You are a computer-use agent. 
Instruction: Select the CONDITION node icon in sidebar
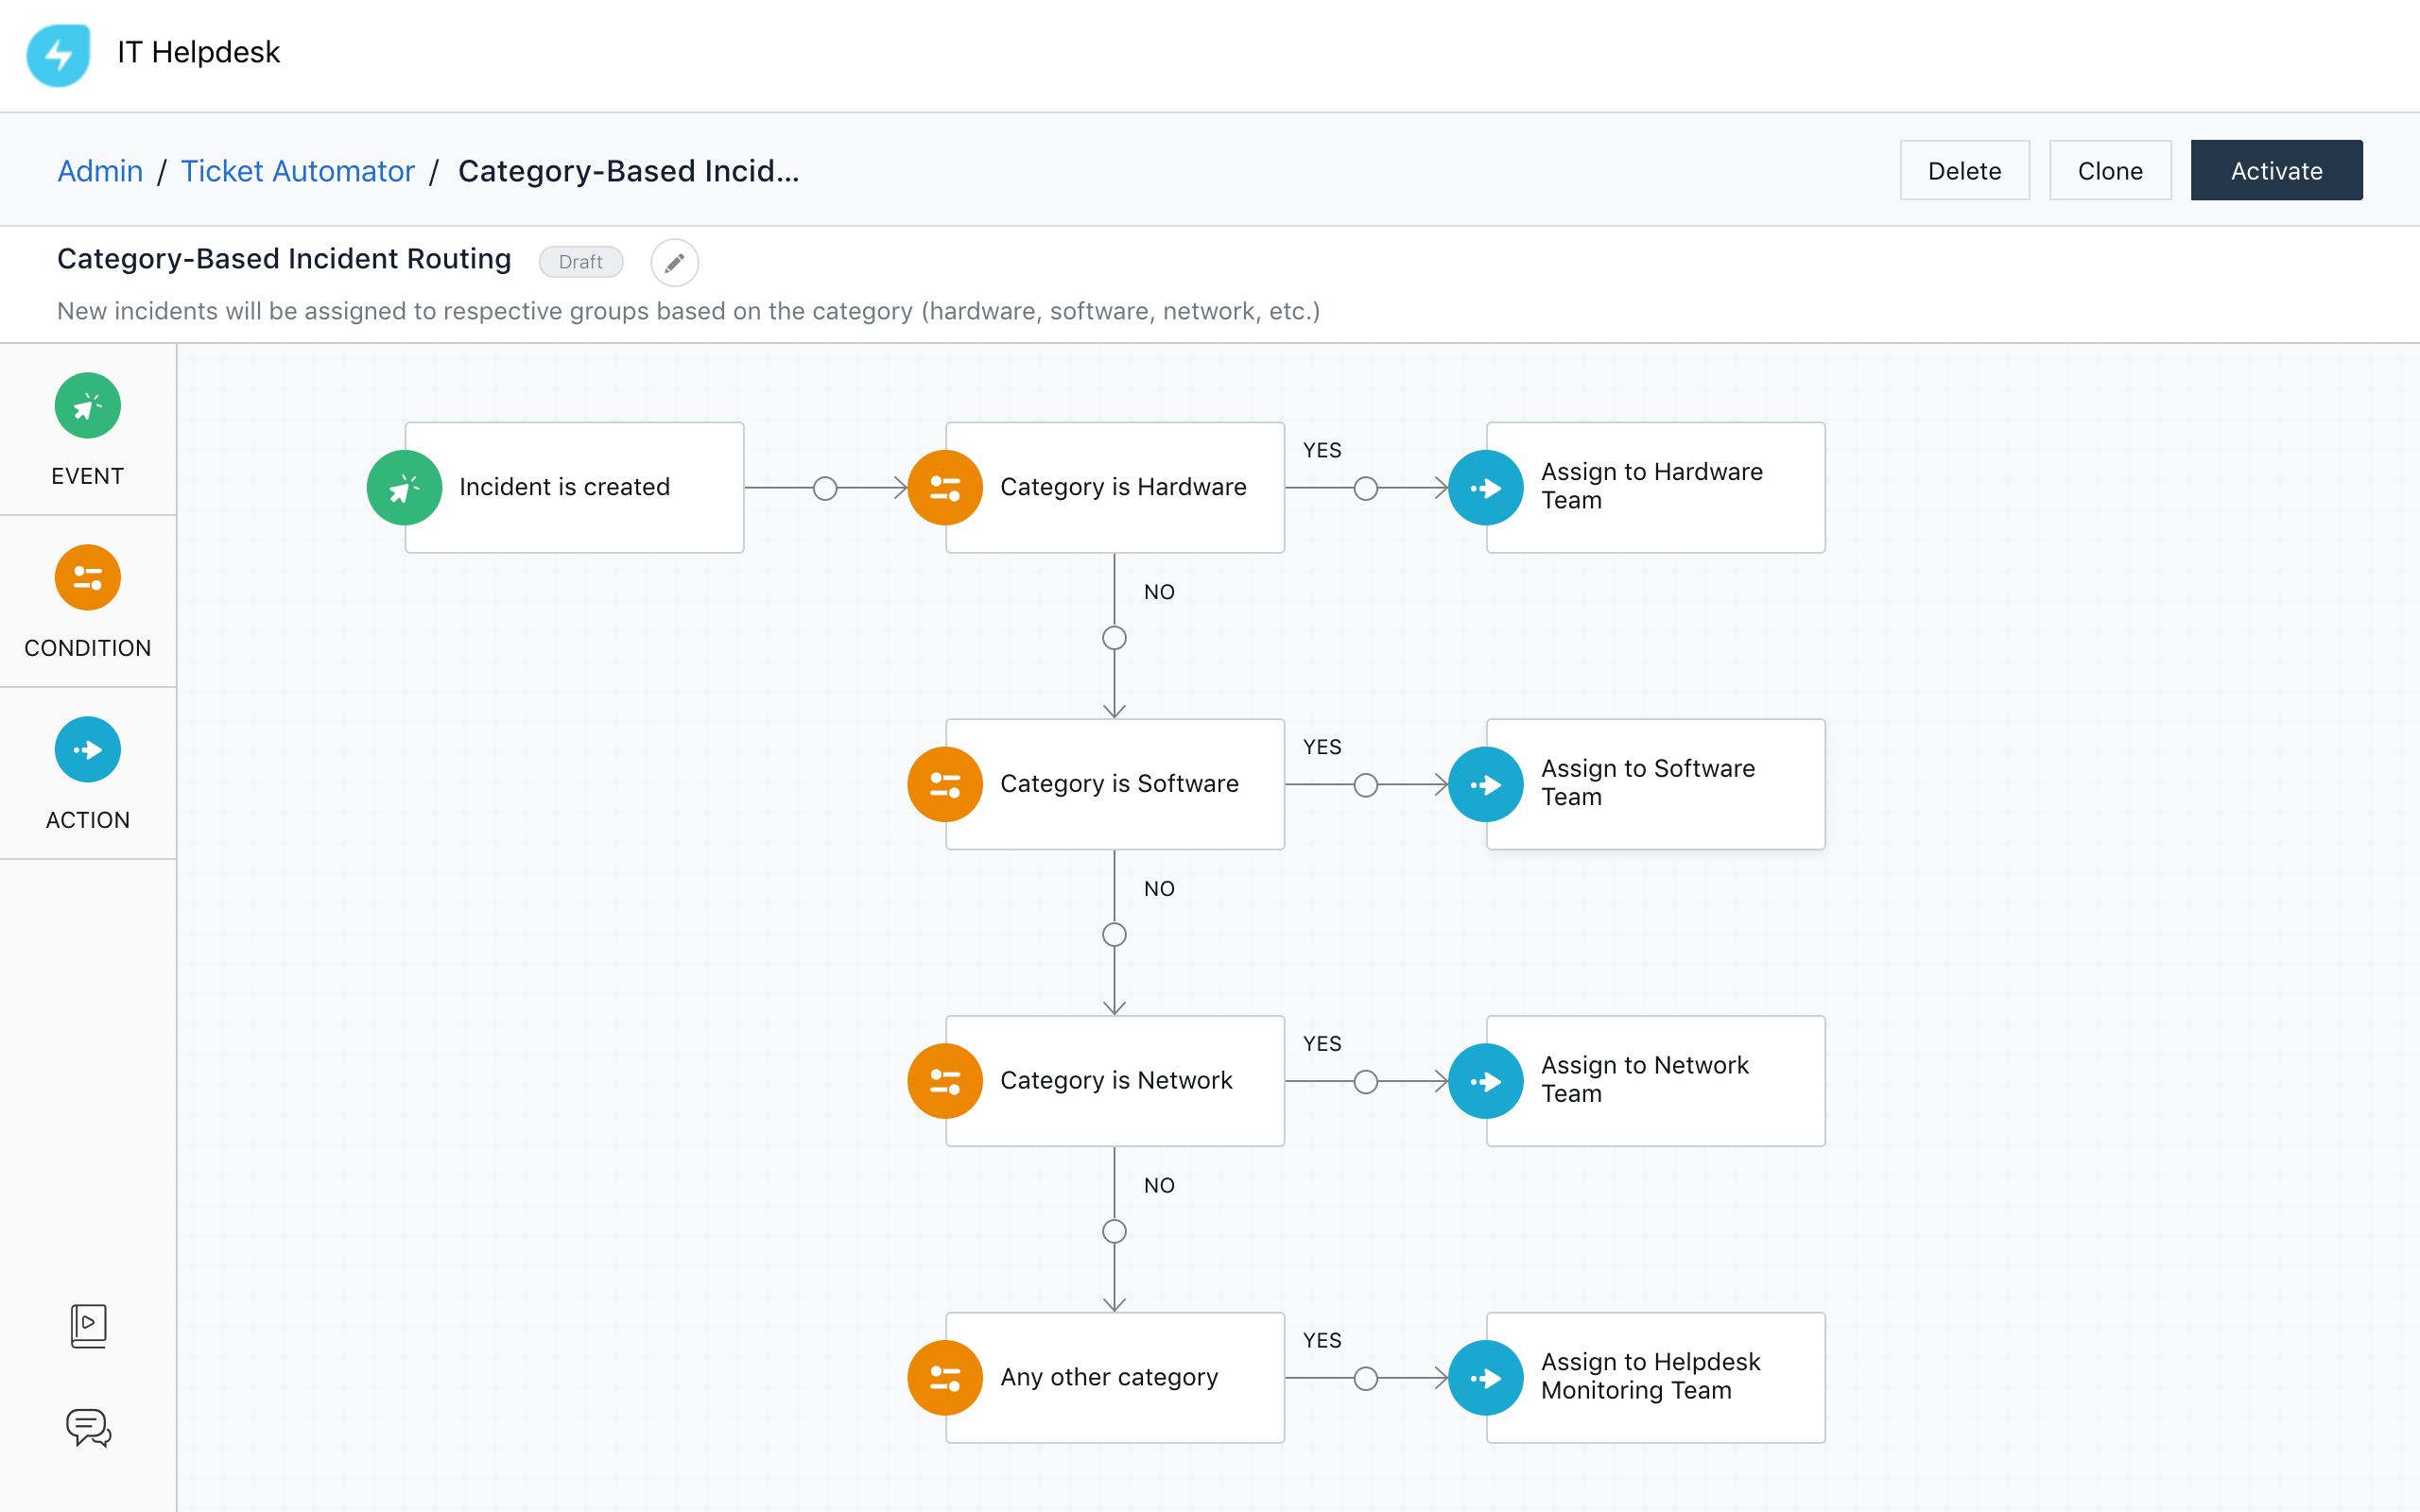point(87,578)
